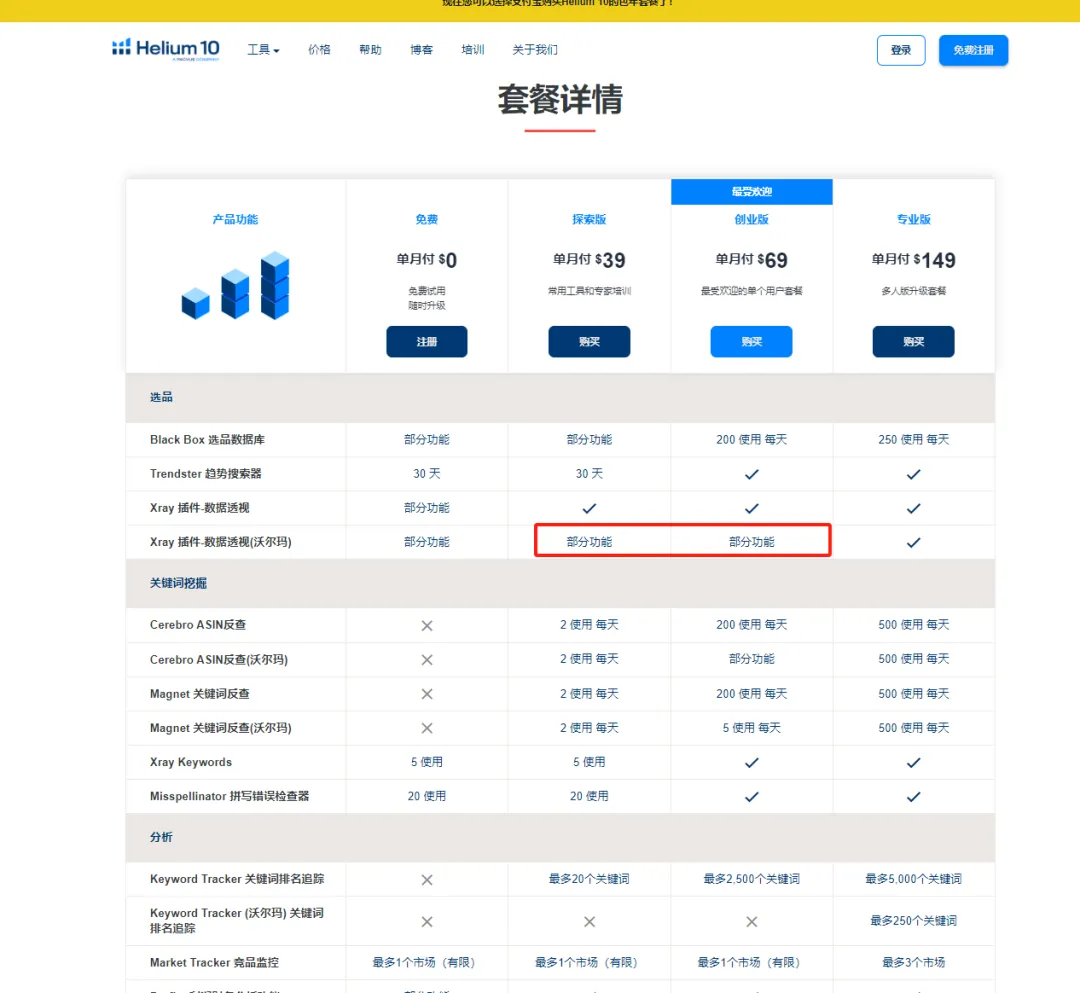Open the 帮助 menu item

tap(370, 50)
